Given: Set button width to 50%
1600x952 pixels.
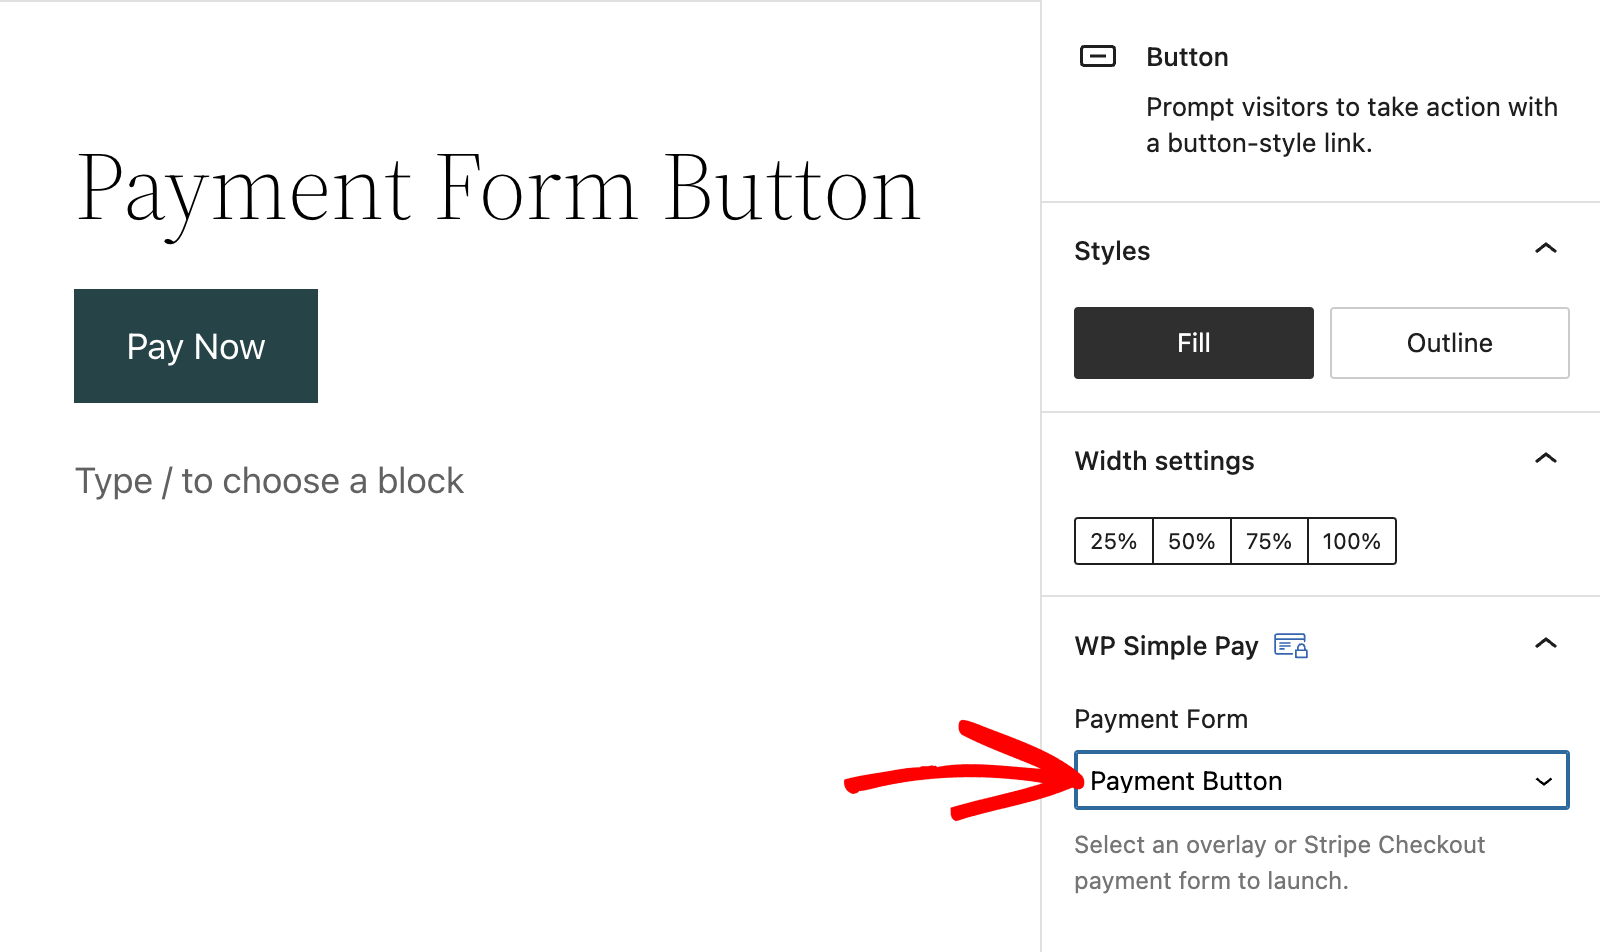Looking at the screenshot, I should [x=1191, y=541].
